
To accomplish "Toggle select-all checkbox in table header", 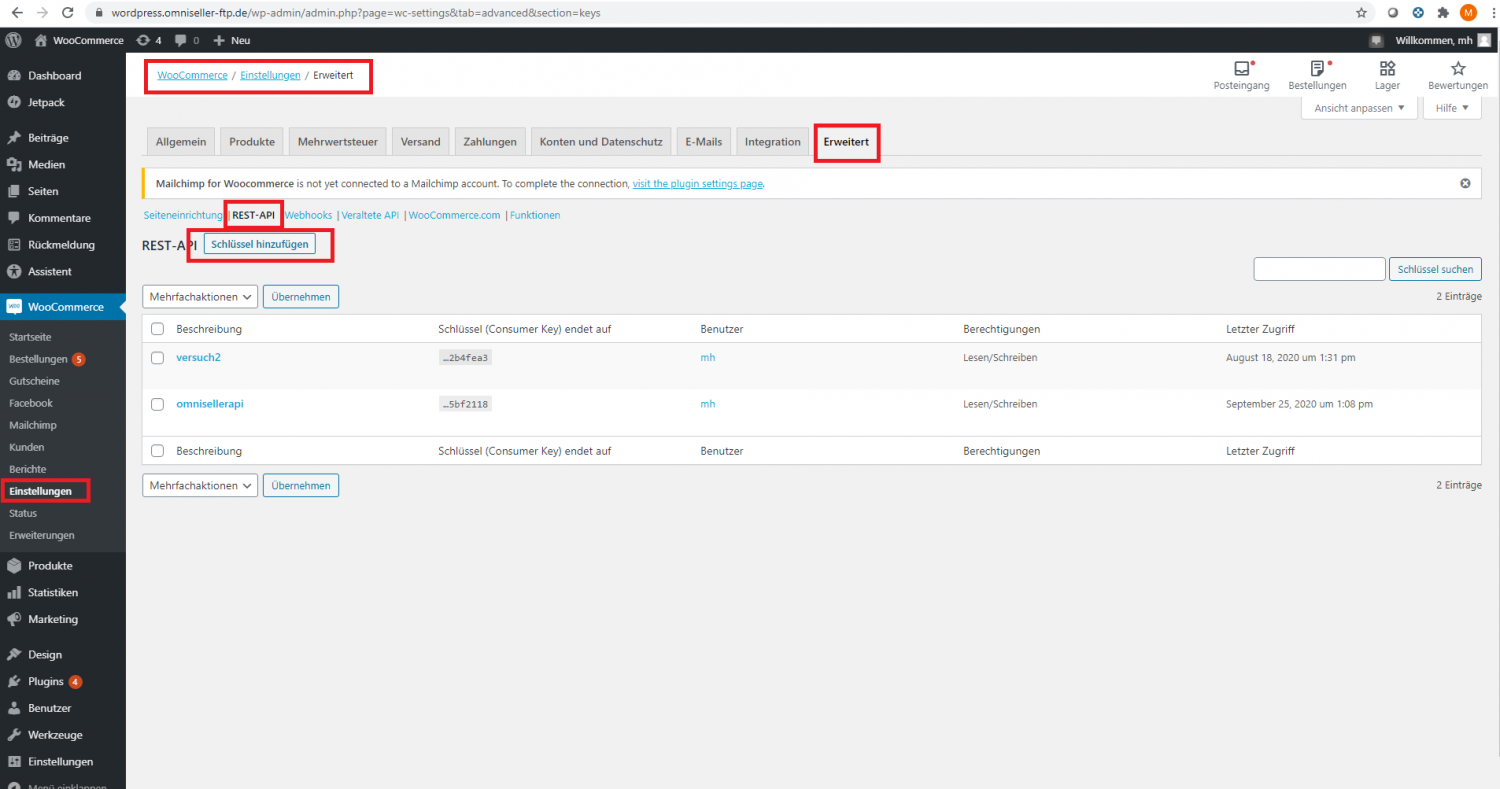I will [x=157, y=329].
